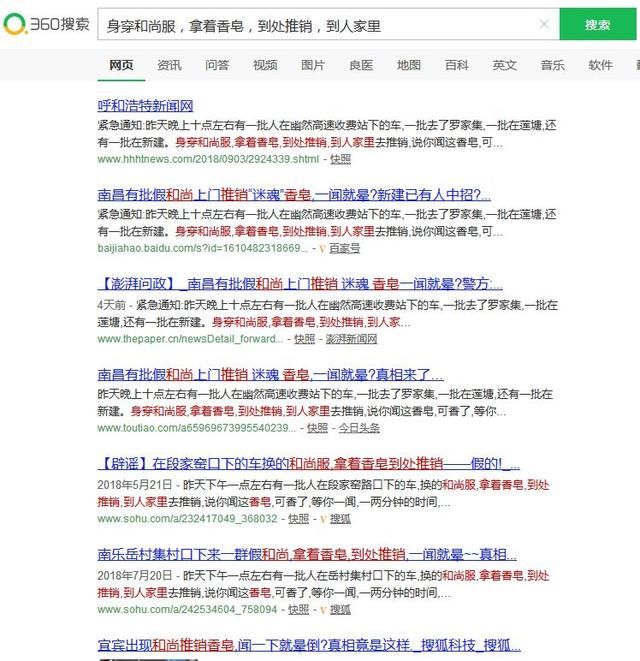This screenshot has height=661, width=640.
Task: Click V badge on the sohu 232417049 result
Action: coord(323,519)
